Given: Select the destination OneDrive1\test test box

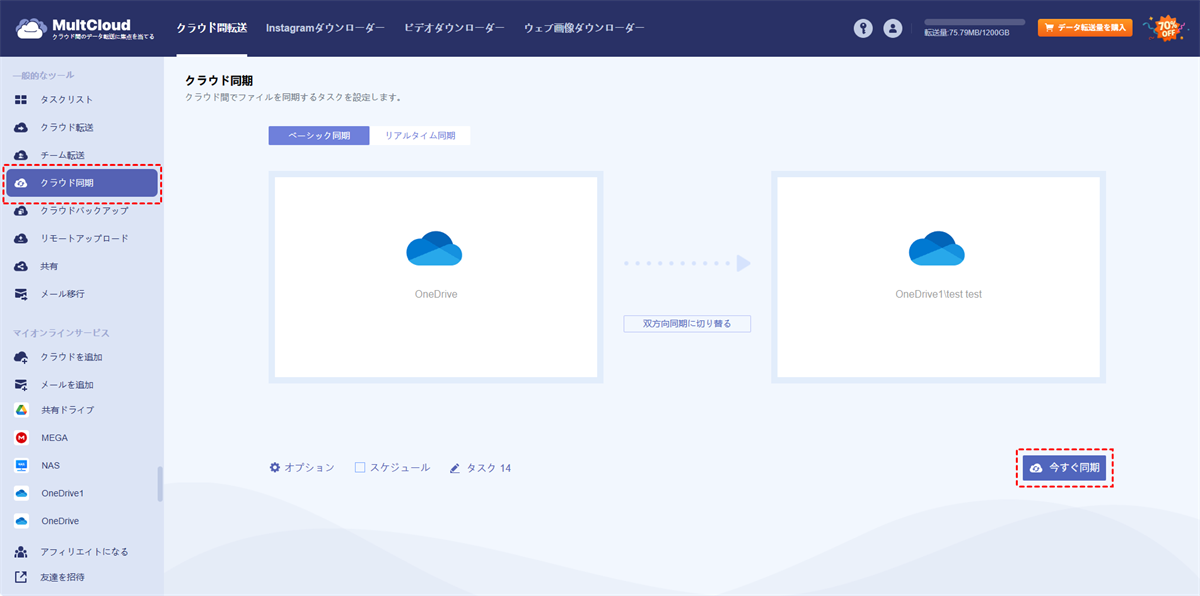Looking at the screenshot, I should (938, 277).
